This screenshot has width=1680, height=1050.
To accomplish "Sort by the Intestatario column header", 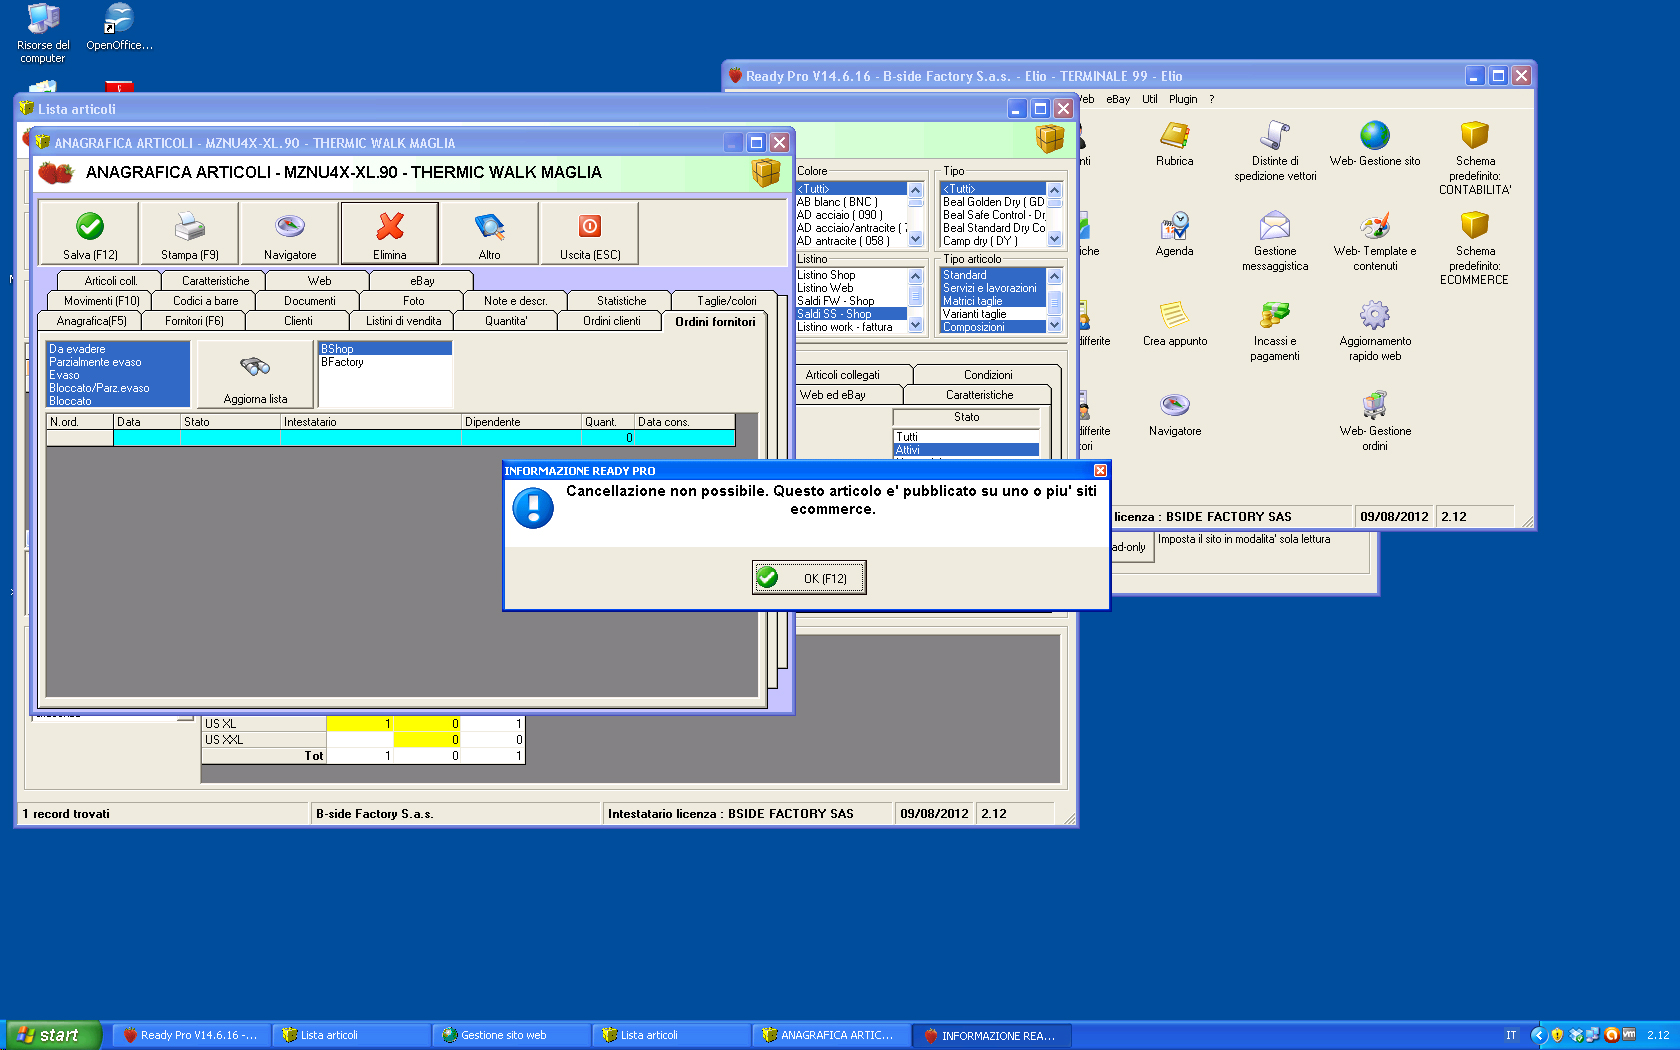I will (371, 422).
